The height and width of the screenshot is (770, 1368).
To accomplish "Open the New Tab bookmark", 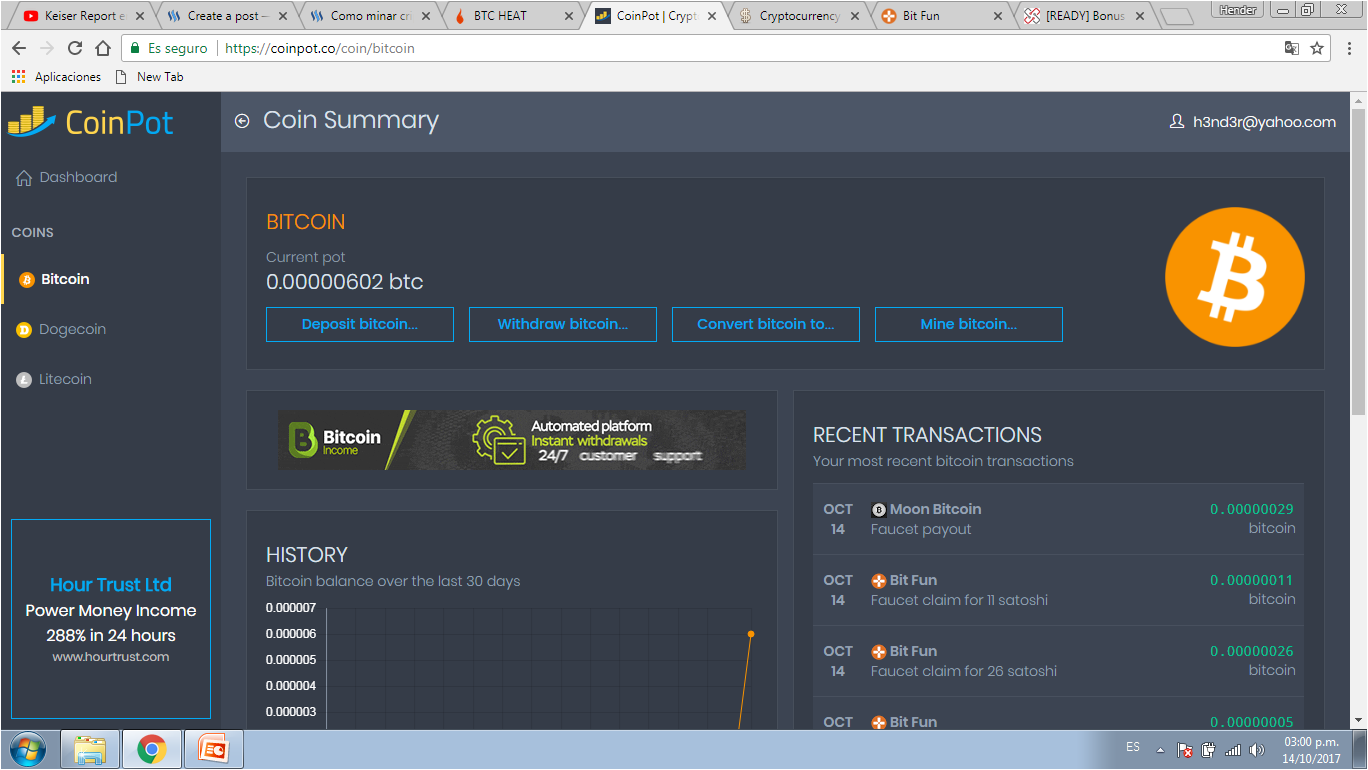I will tap(150, 77).
